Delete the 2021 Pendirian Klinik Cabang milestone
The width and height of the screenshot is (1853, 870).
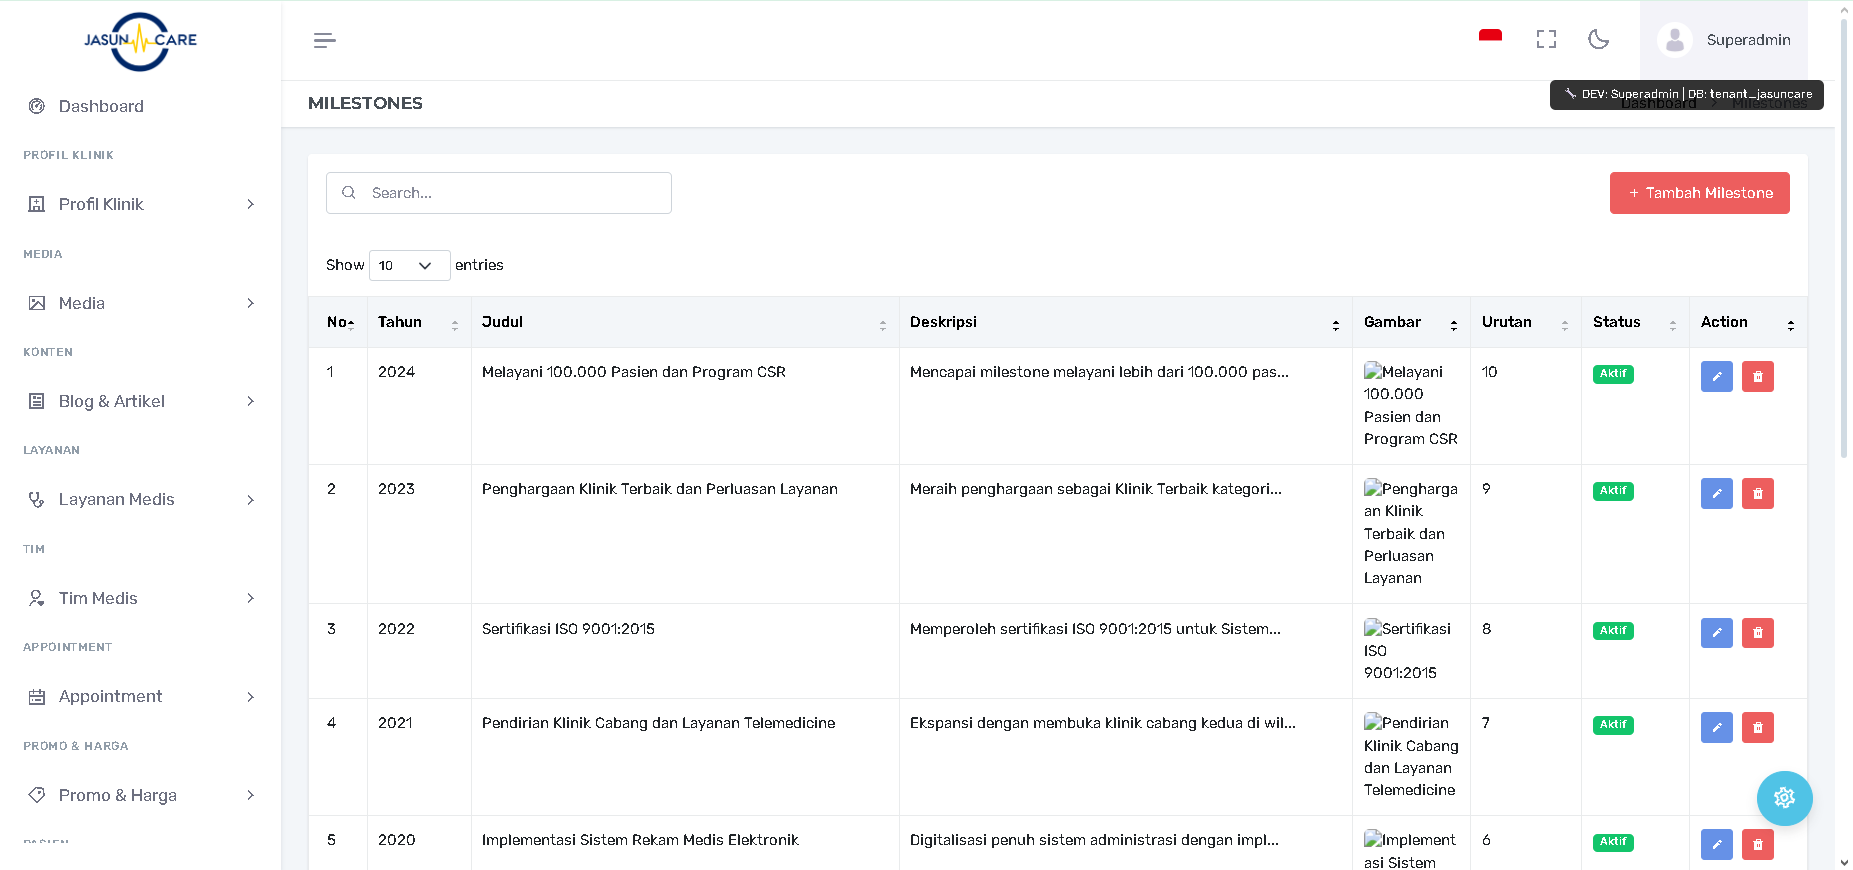(x=1757, y=727)
